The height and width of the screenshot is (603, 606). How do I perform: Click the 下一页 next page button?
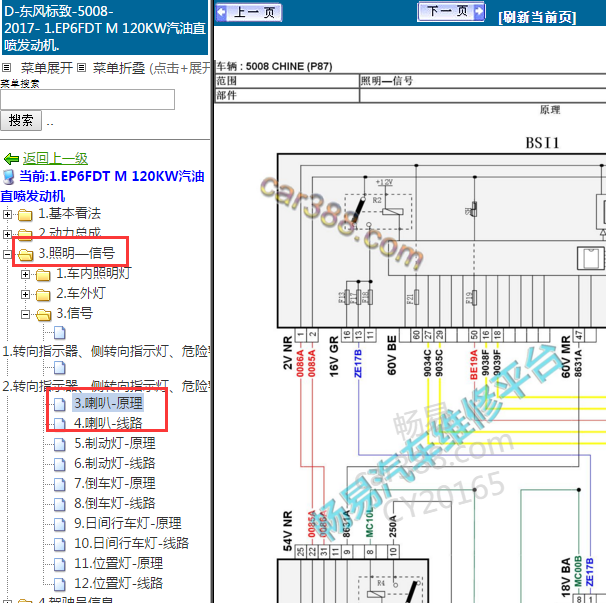tap(451, 11)
